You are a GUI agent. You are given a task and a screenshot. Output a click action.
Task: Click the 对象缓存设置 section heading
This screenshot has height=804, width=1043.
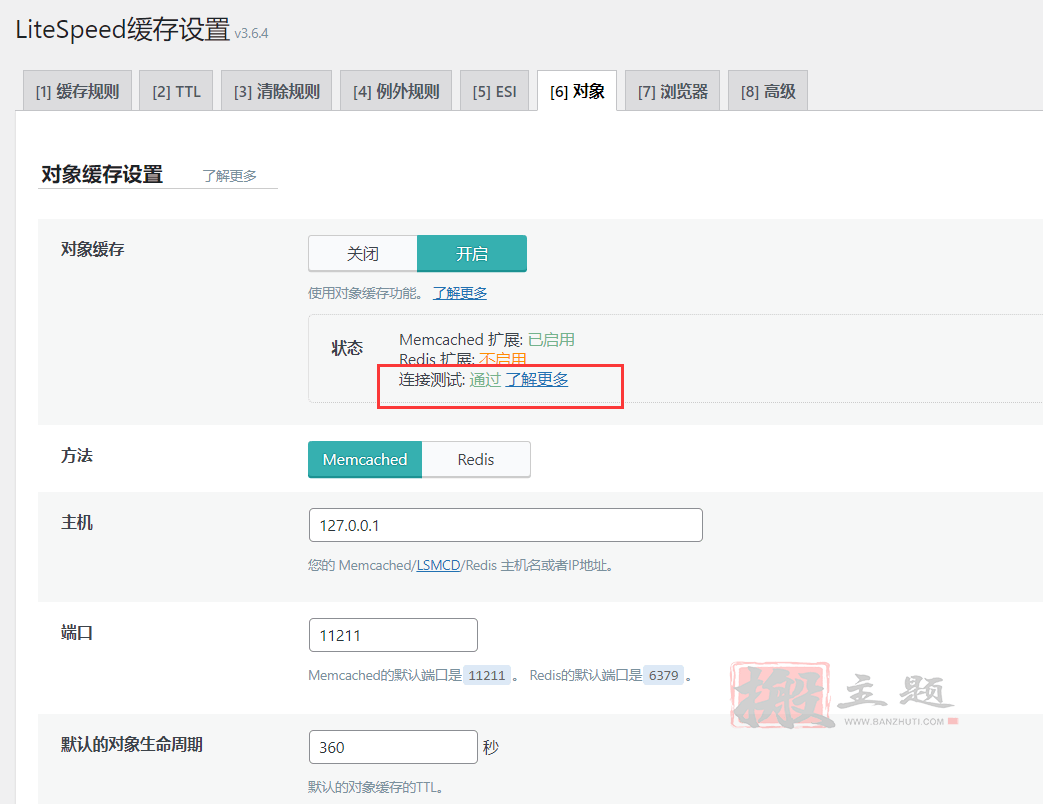102,174
